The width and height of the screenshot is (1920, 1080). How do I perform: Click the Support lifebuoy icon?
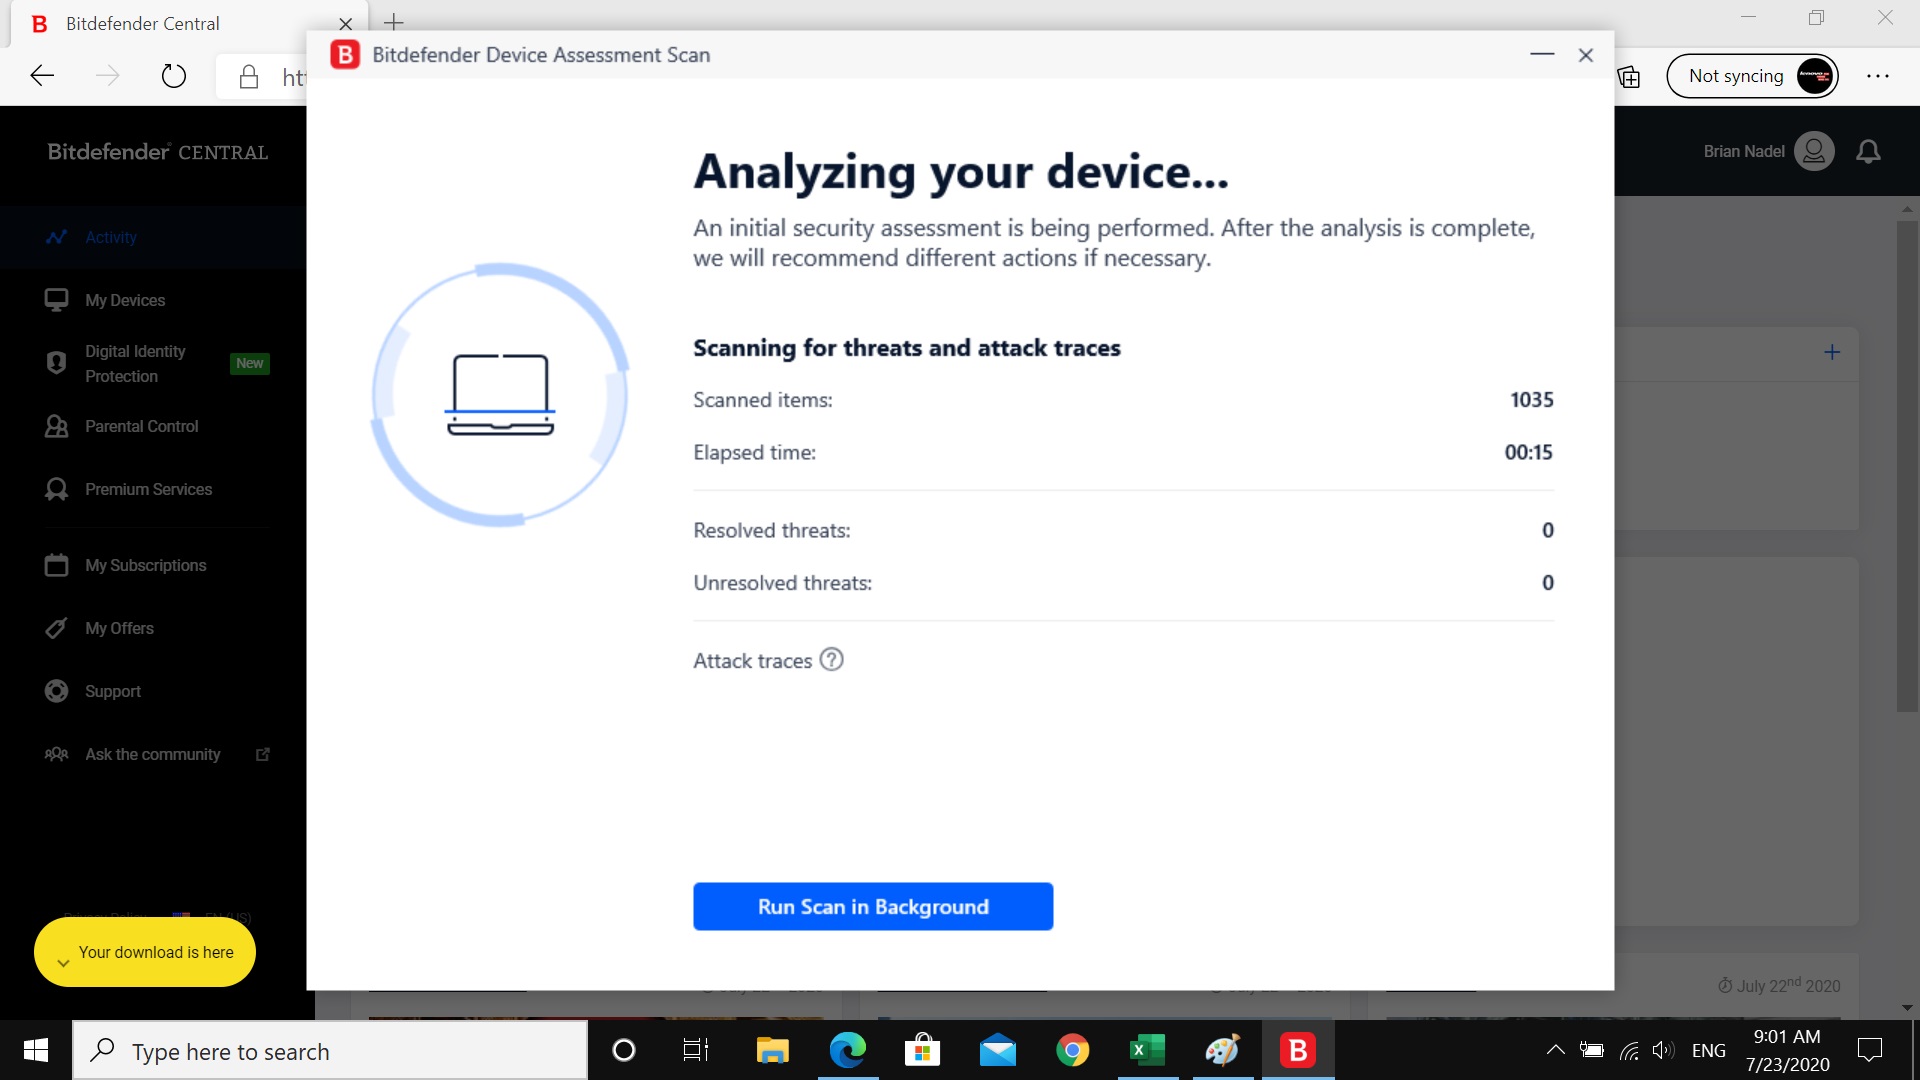point(56,691)
